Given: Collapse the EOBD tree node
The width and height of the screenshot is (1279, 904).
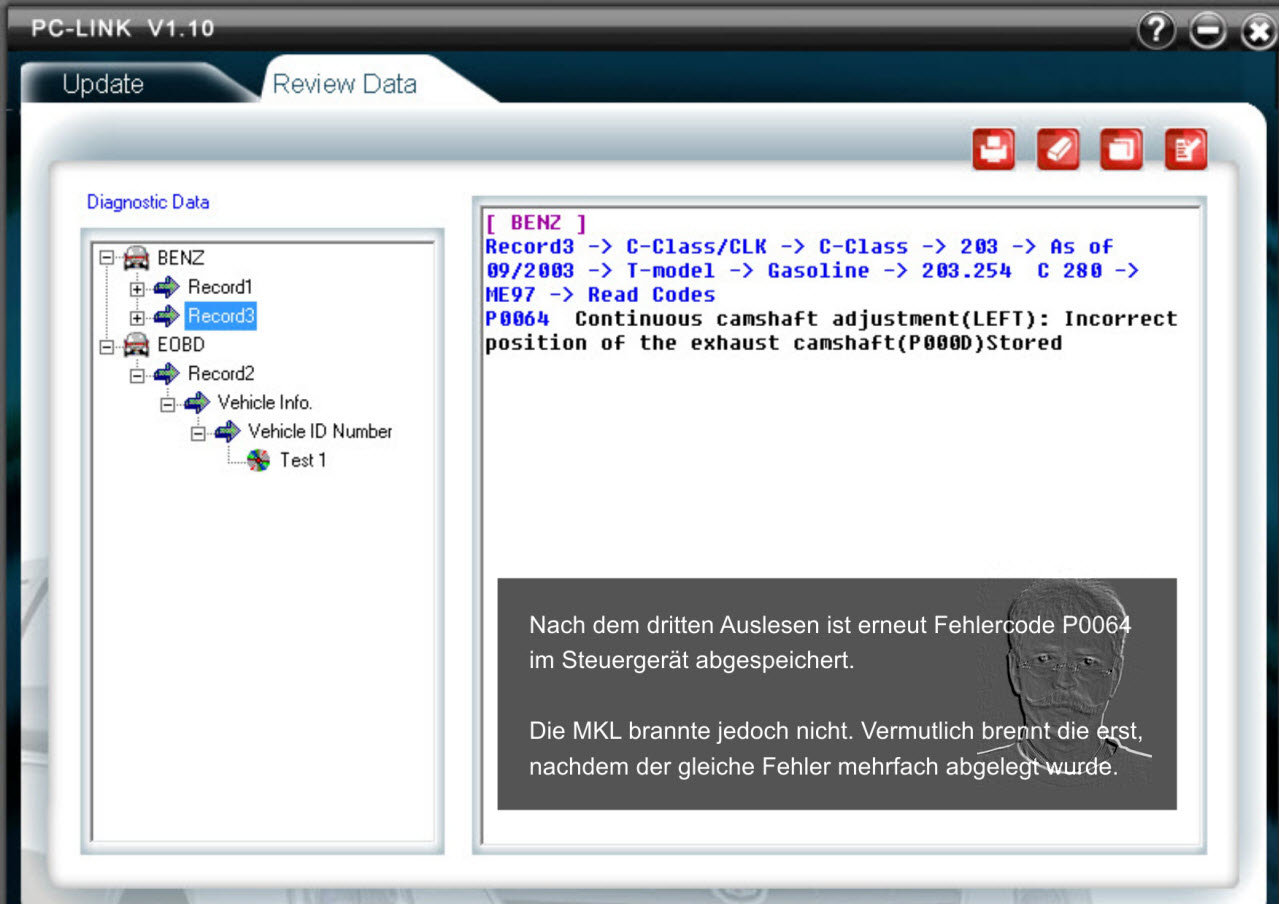Looking at the screenshot, I should 108,346.
